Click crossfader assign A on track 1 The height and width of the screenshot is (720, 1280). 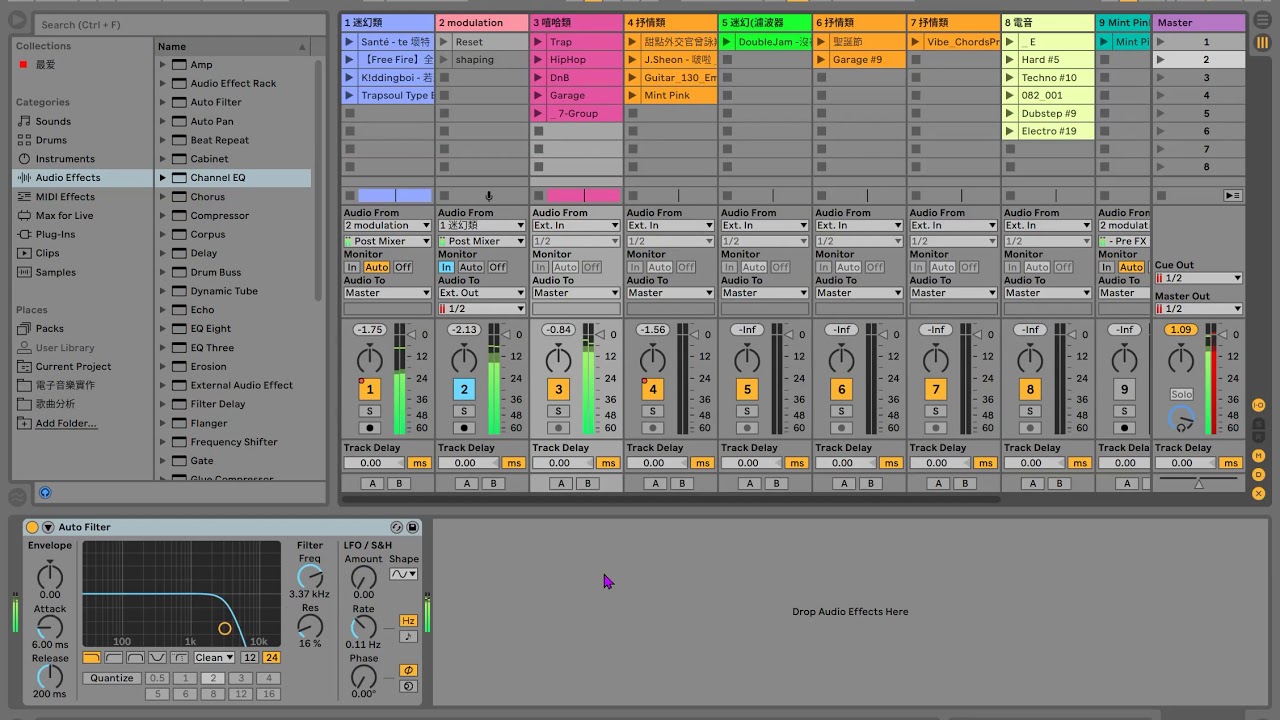373,484
